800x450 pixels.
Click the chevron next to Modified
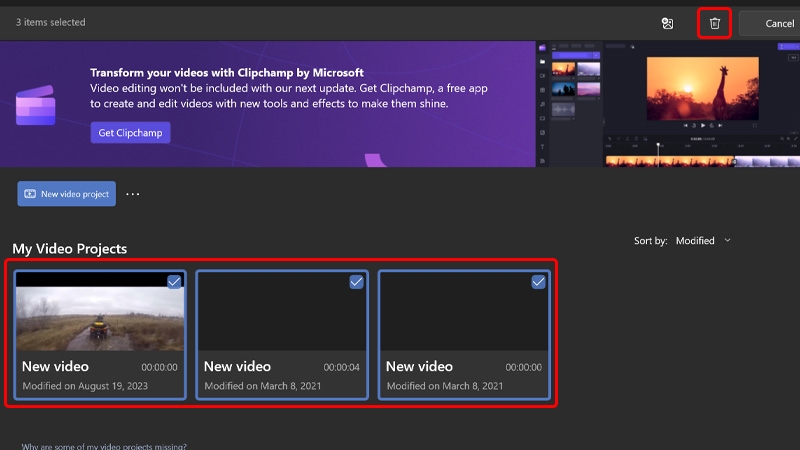[728, 240]
